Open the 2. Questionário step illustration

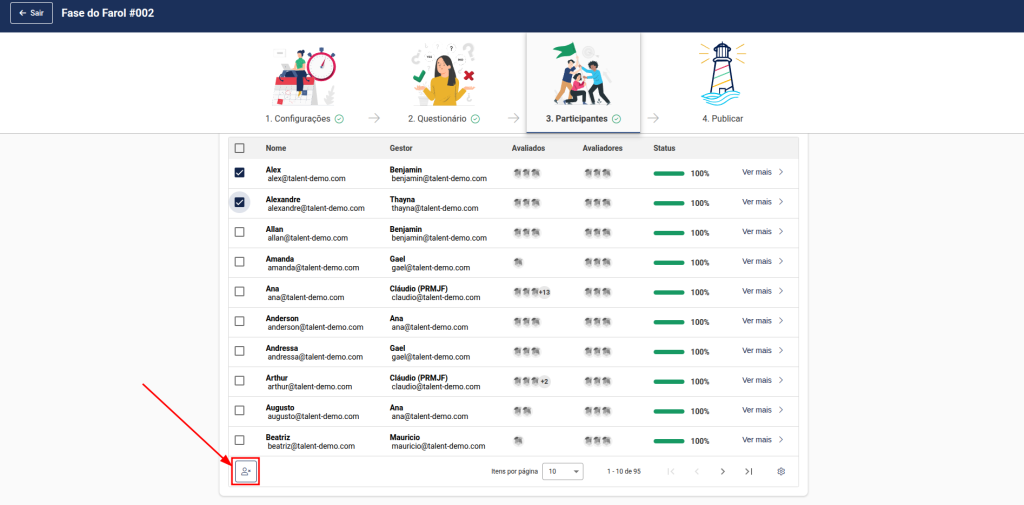(443, 75)
